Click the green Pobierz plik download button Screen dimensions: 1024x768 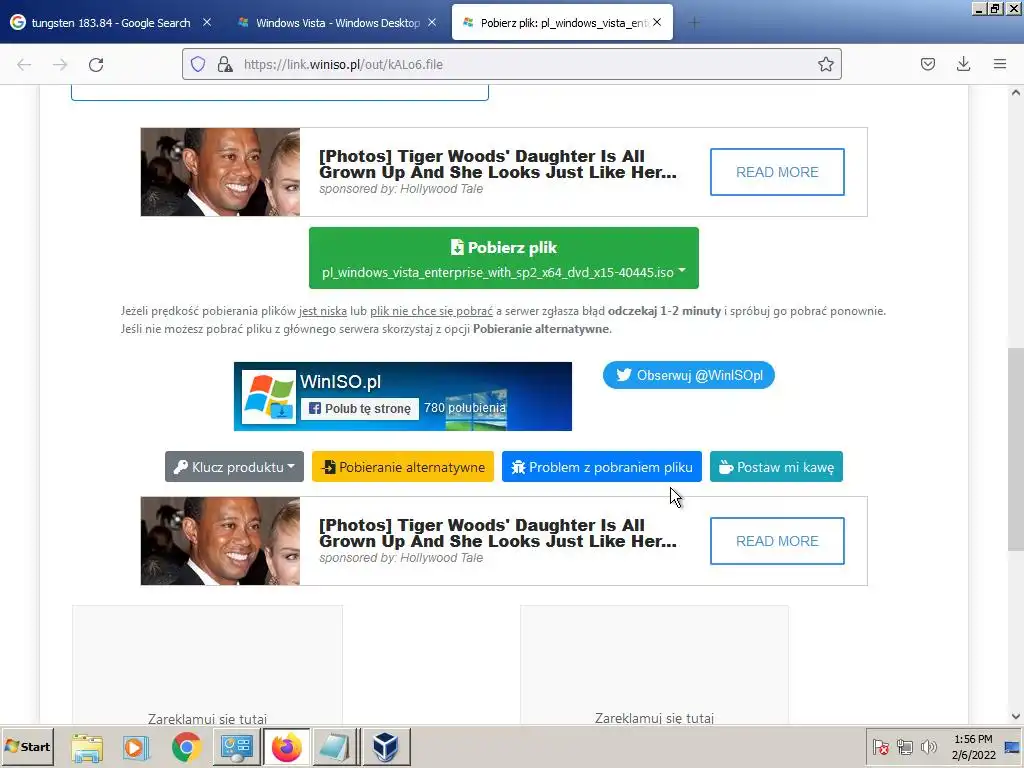pyautogui.click(x=504, y=258)
